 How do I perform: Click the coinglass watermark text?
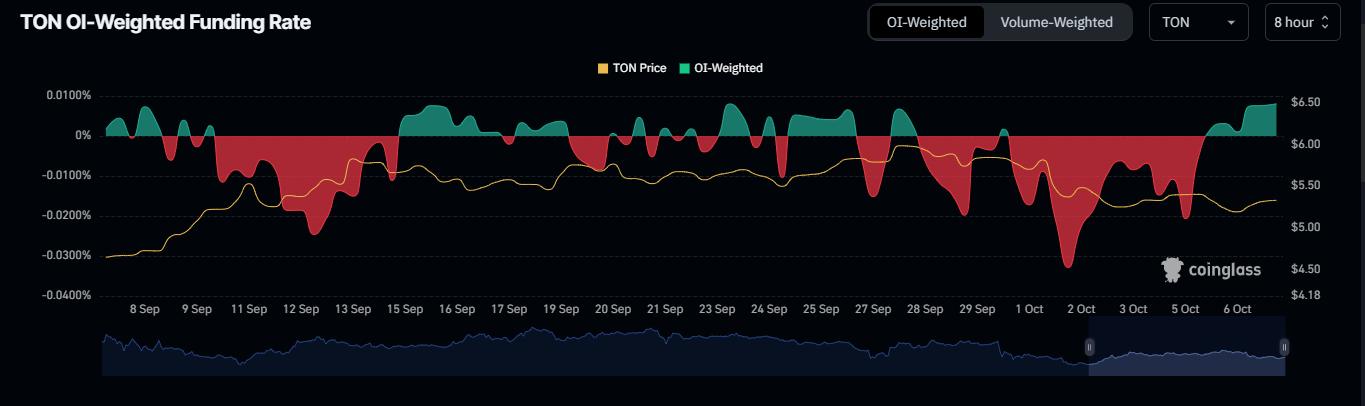[x=1224, y=270]
